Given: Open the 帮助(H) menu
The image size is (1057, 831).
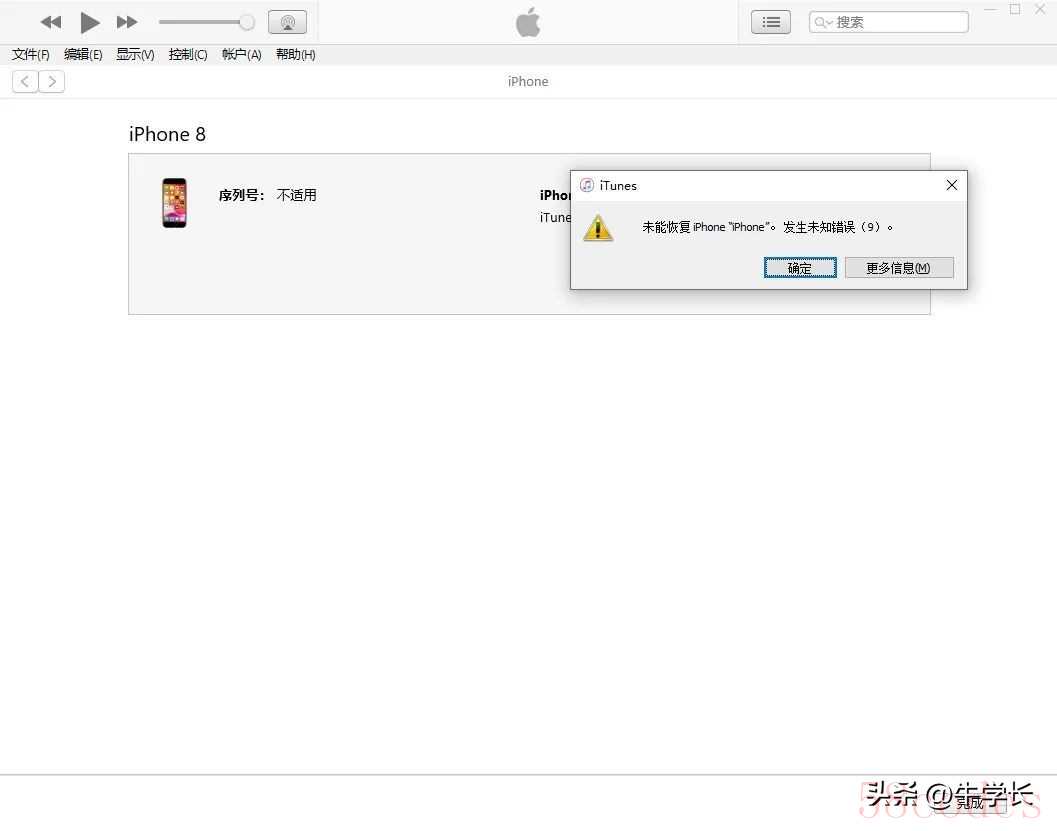Looking at the screenshot, I should click(295, 55).
